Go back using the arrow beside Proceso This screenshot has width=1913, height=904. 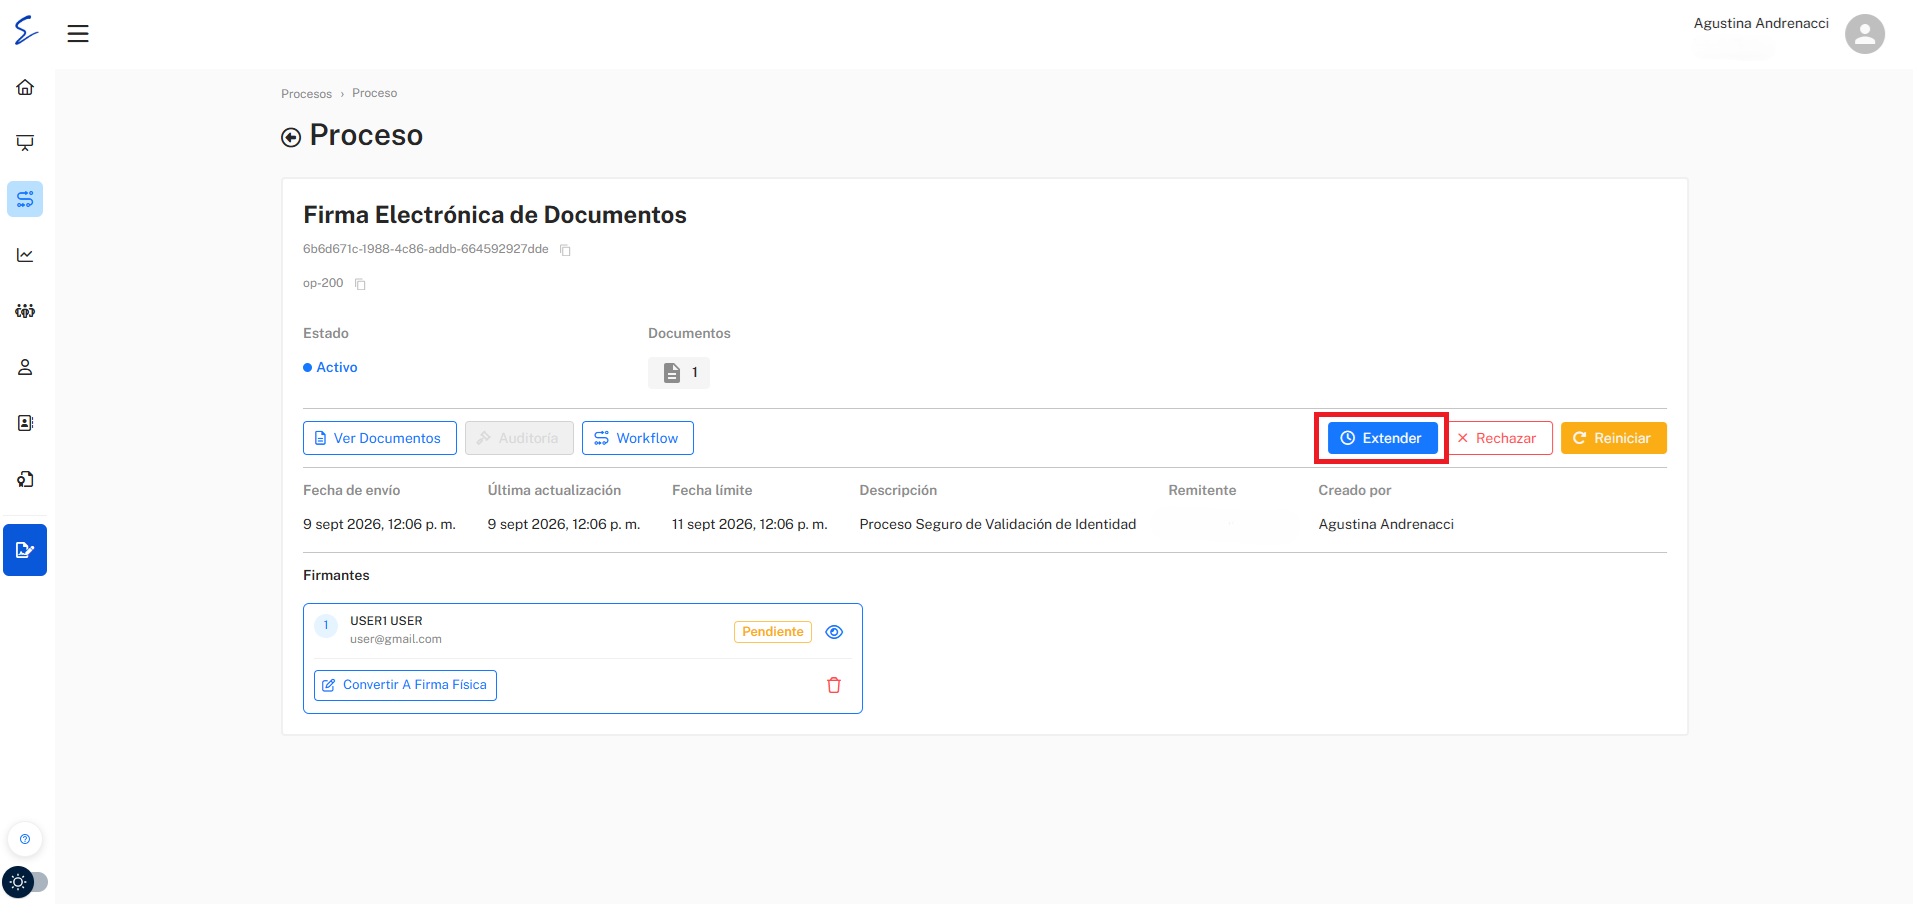pos(291,137)
